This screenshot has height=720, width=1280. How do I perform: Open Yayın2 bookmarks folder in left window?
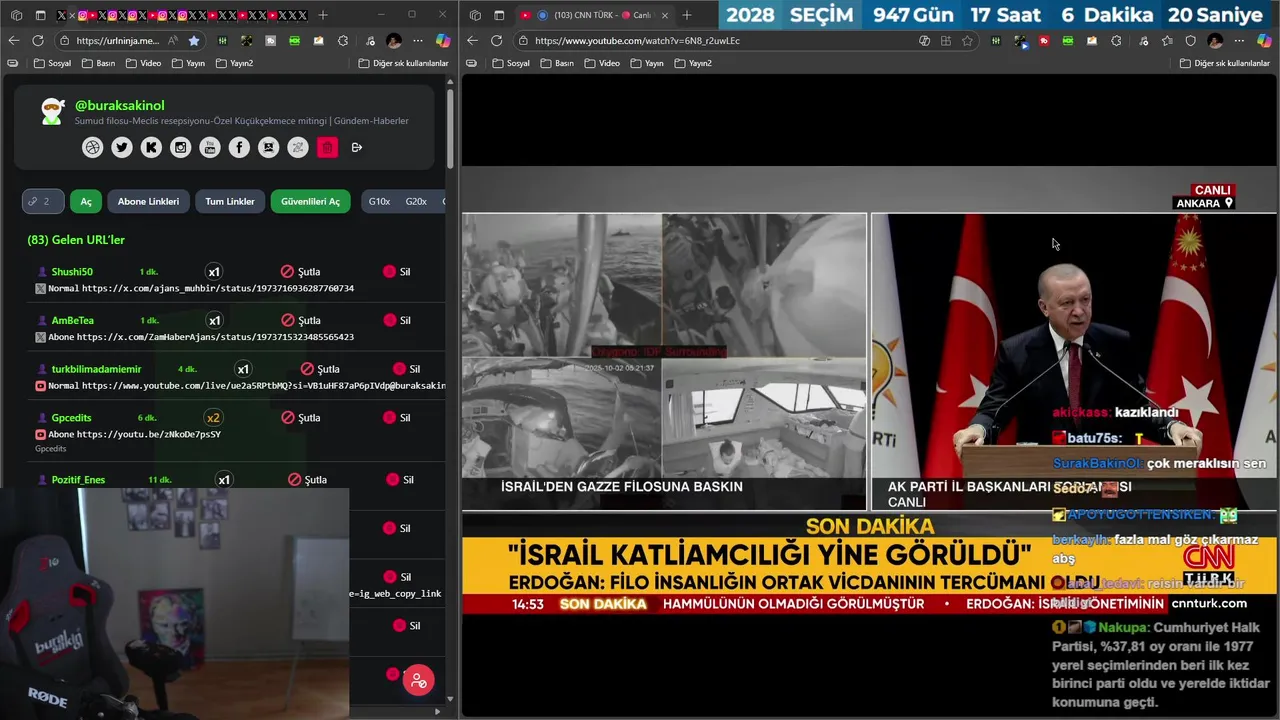point(234,63)
